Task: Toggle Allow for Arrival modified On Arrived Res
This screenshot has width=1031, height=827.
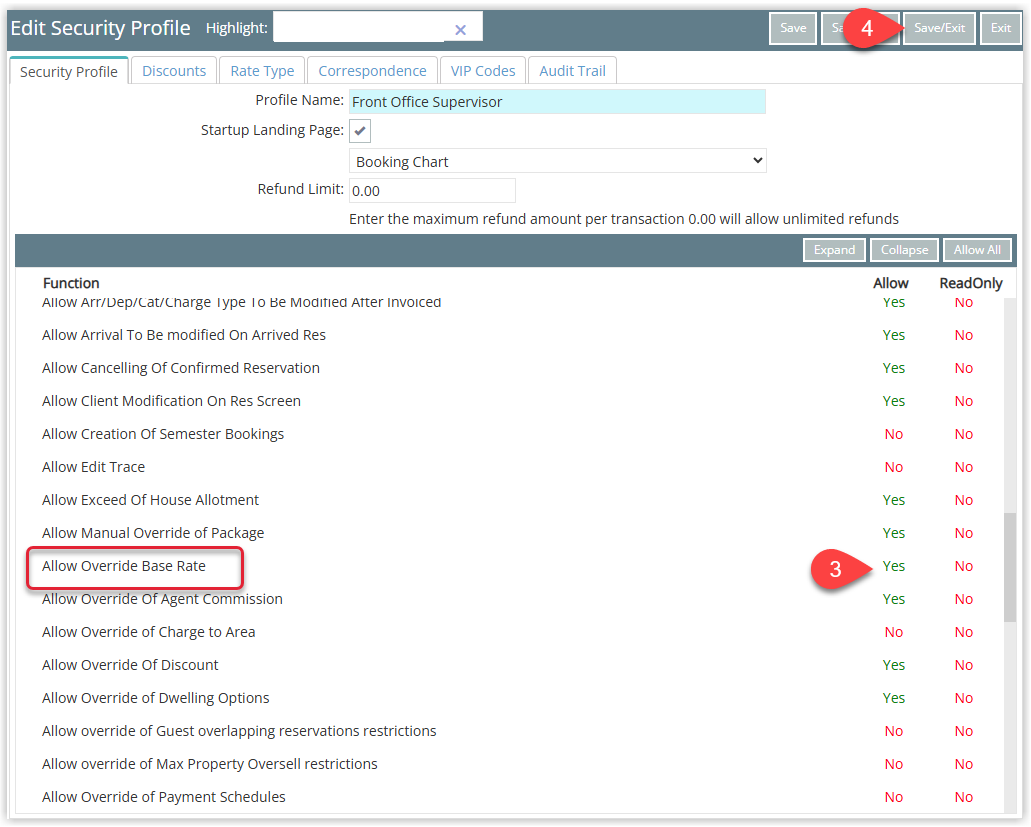Action: (894, 335)
